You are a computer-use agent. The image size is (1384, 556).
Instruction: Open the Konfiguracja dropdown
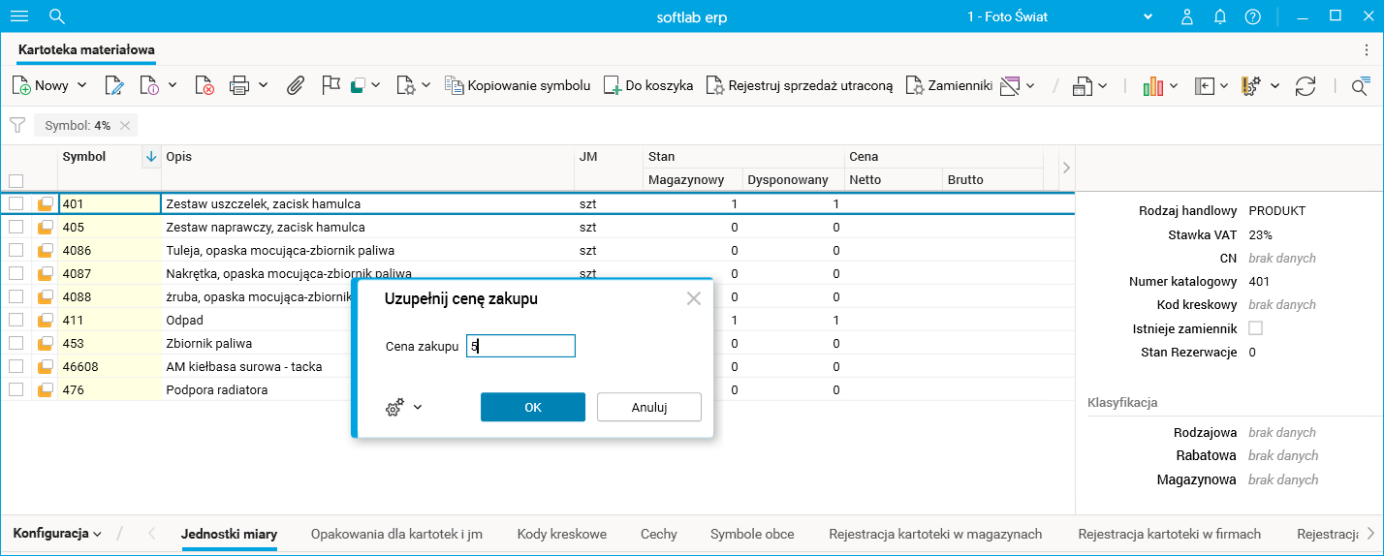click(57, 534)
